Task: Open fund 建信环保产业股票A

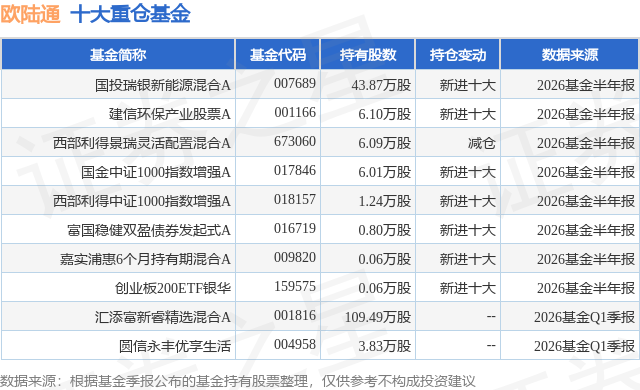Action: [x=170, y=114]
